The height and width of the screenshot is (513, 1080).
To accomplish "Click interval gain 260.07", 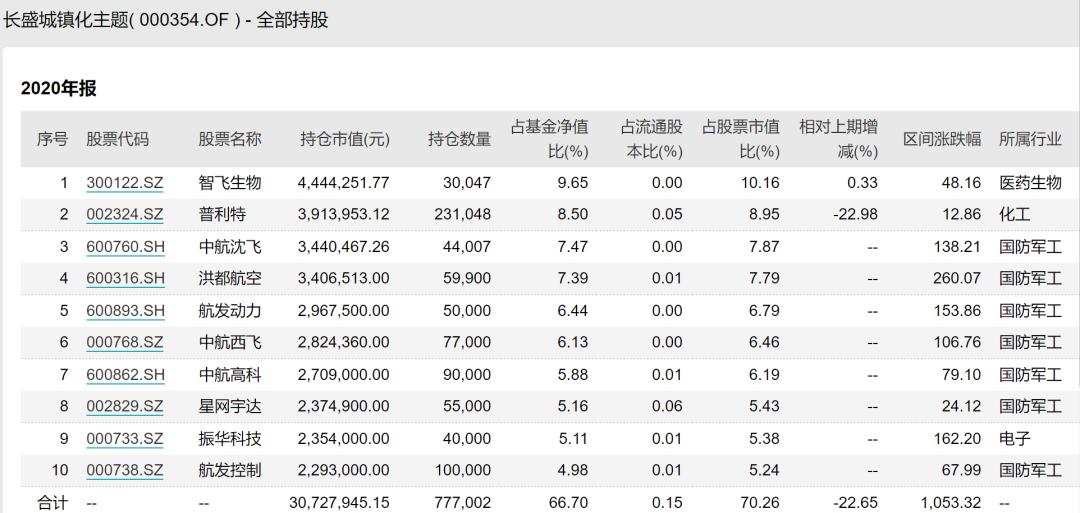I will point(957,279).
